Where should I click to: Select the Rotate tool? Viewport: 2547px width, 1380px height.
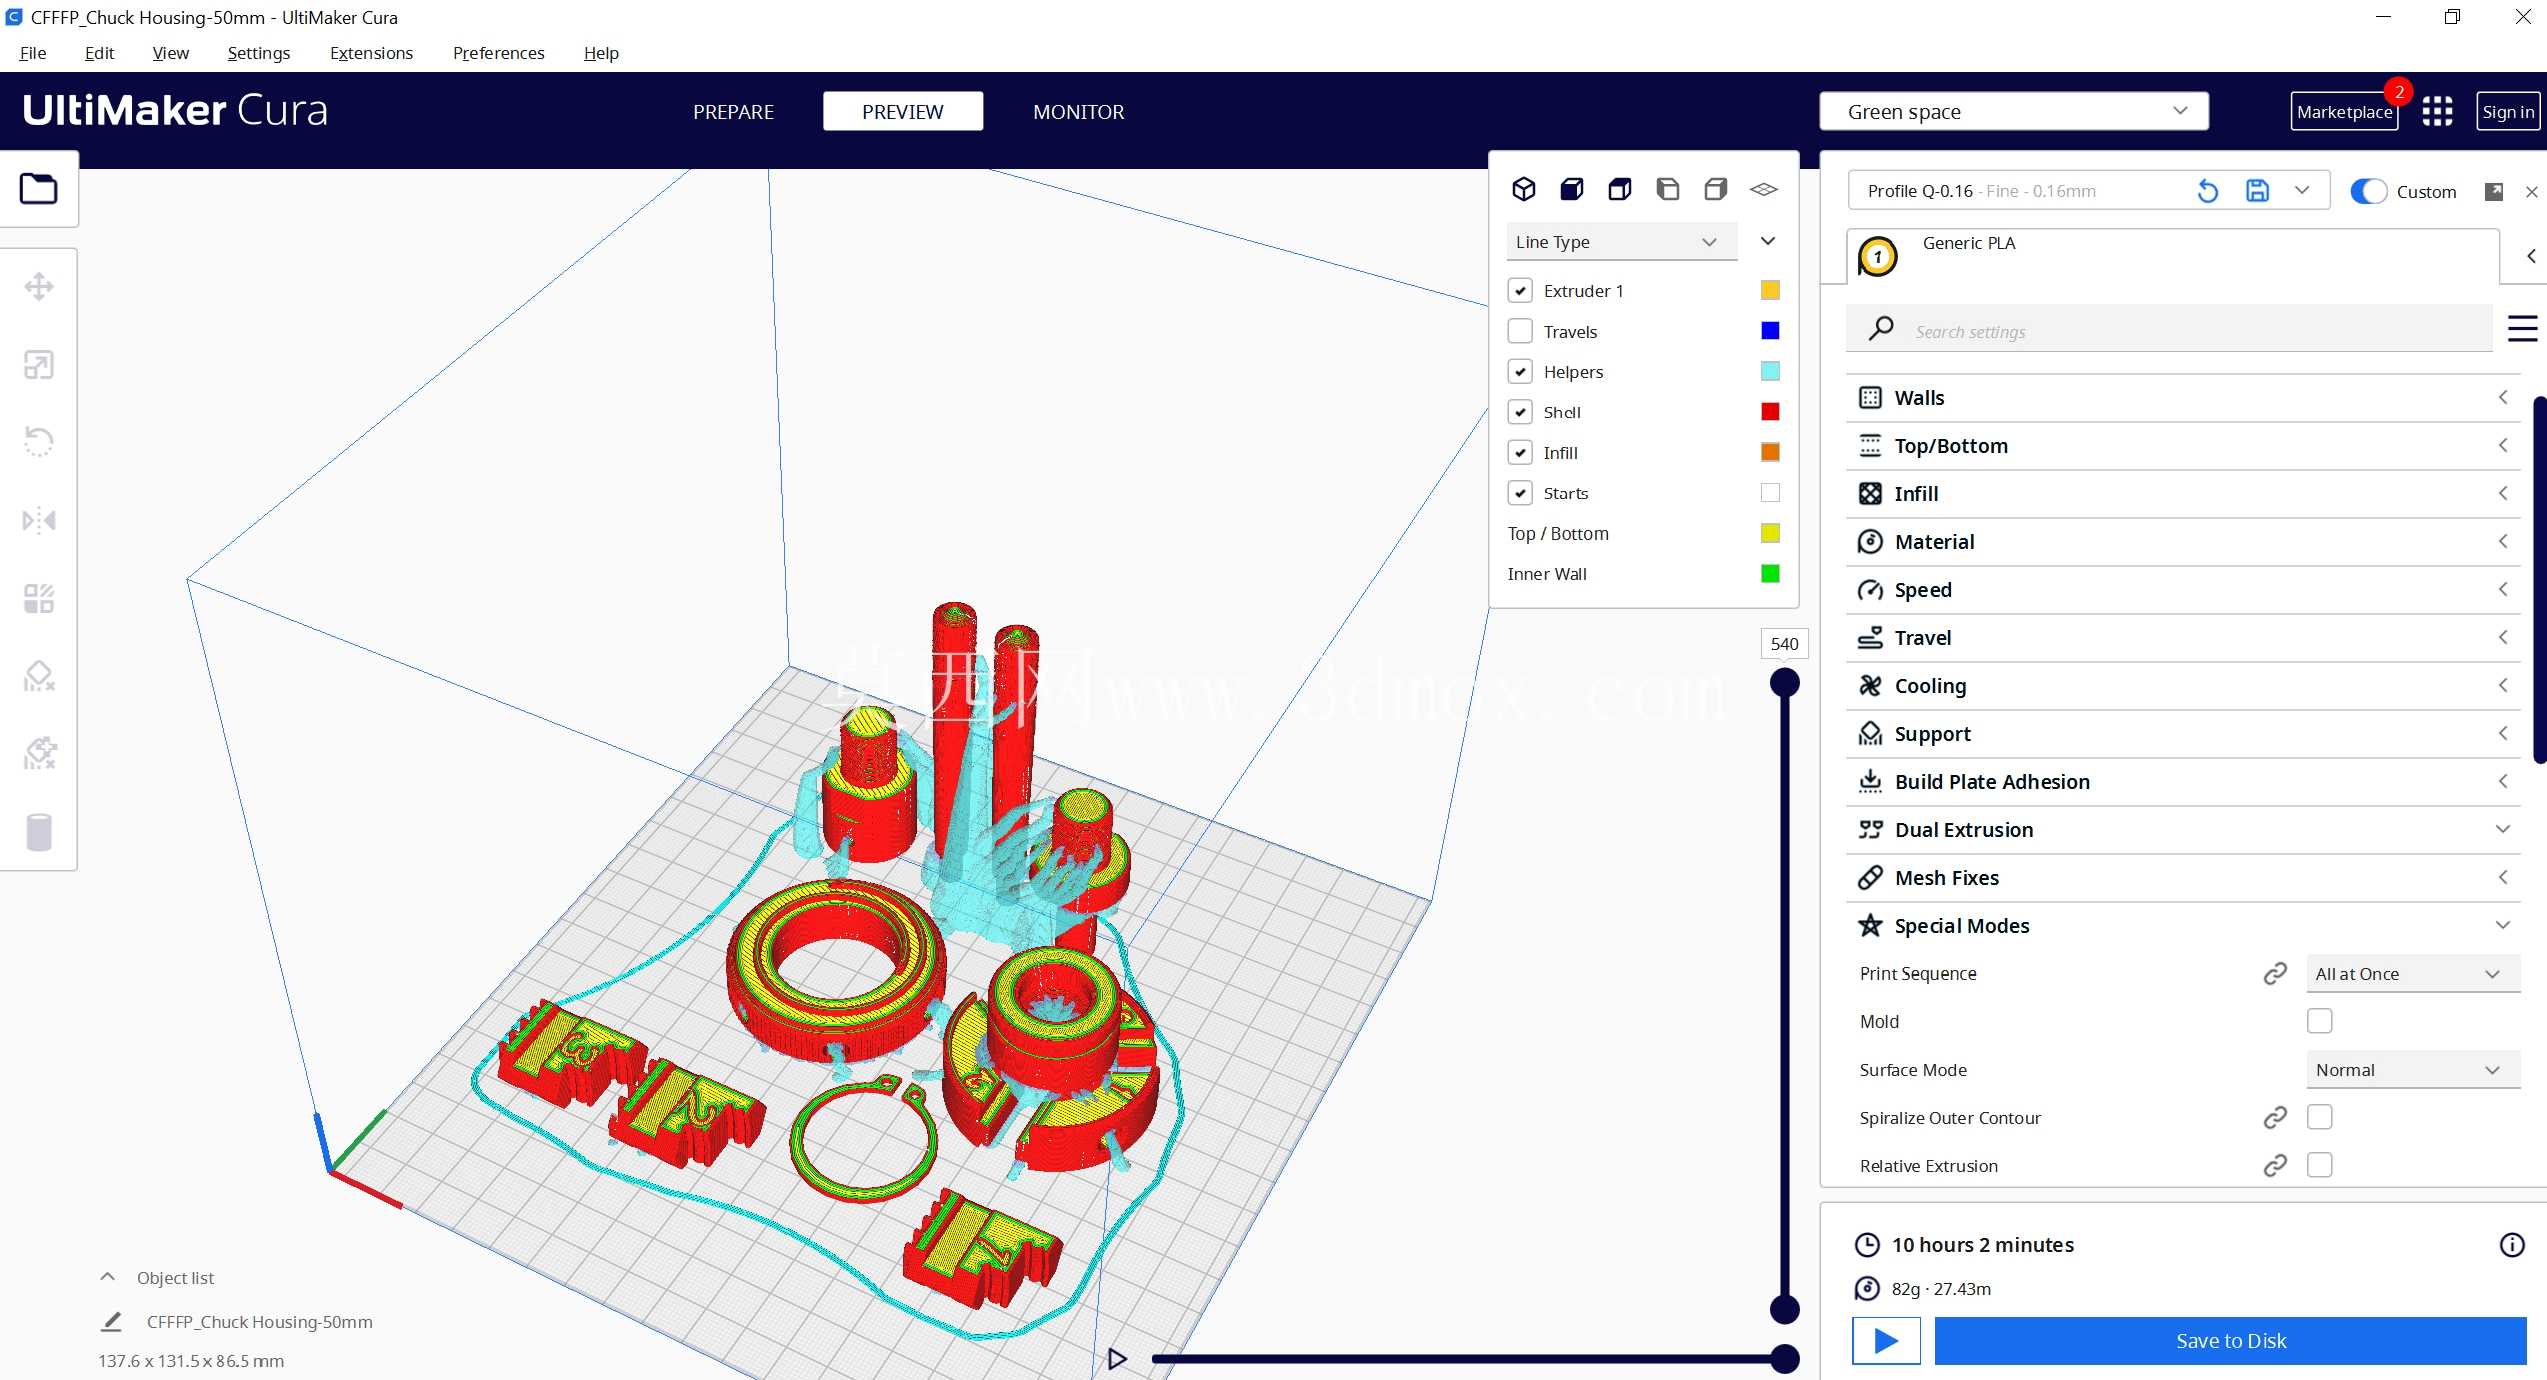39,442
